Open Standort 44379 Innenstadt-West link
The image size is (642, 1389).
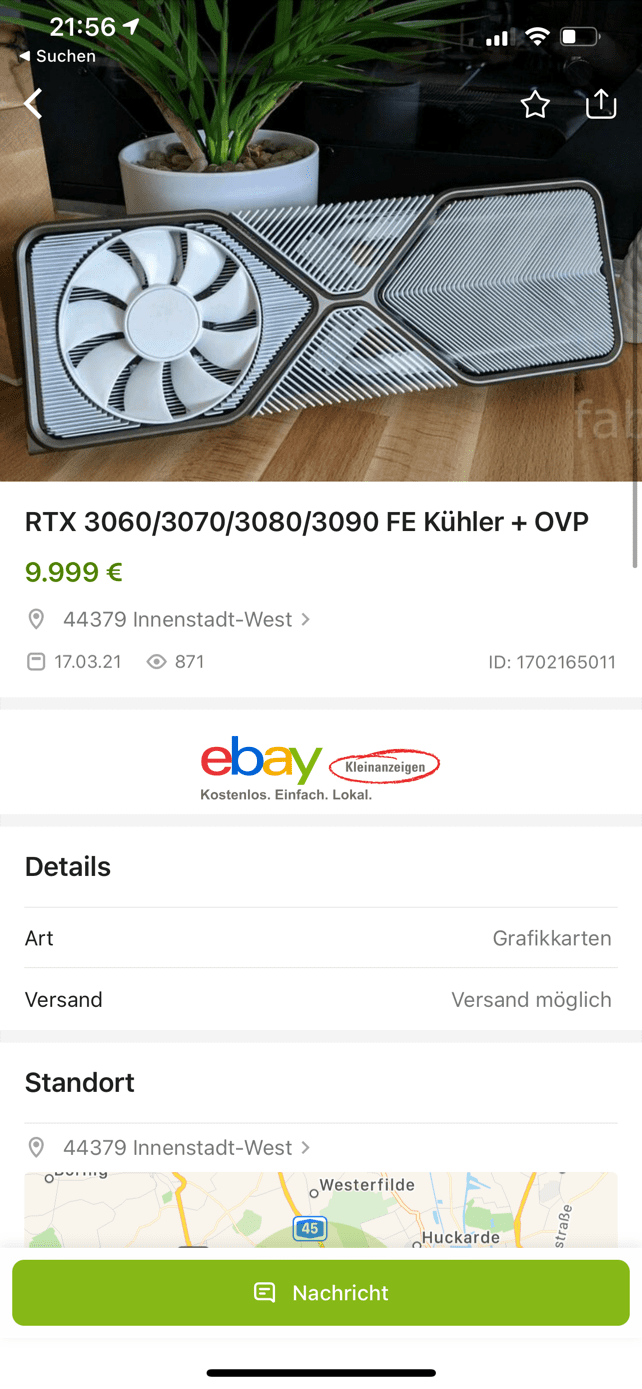[x=178, y=1148]
